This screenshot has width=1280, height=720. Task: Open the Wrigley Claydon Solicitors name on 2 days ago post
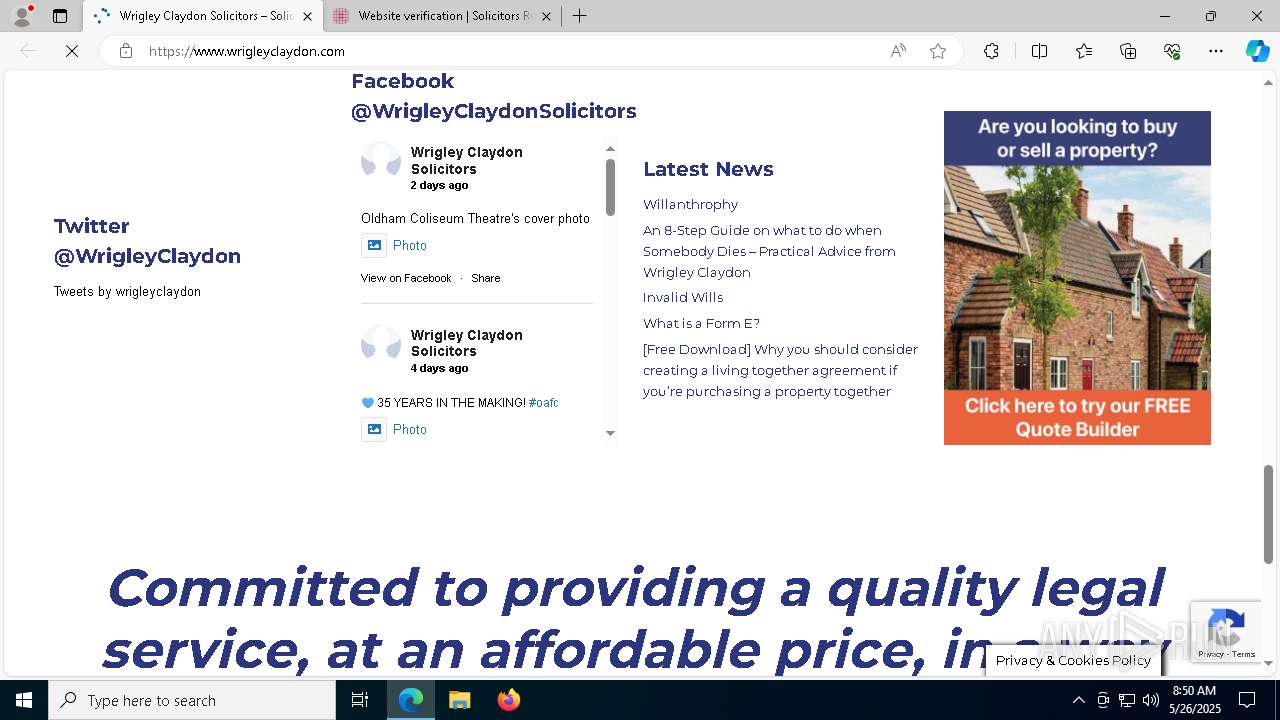[x=466, y=160]
